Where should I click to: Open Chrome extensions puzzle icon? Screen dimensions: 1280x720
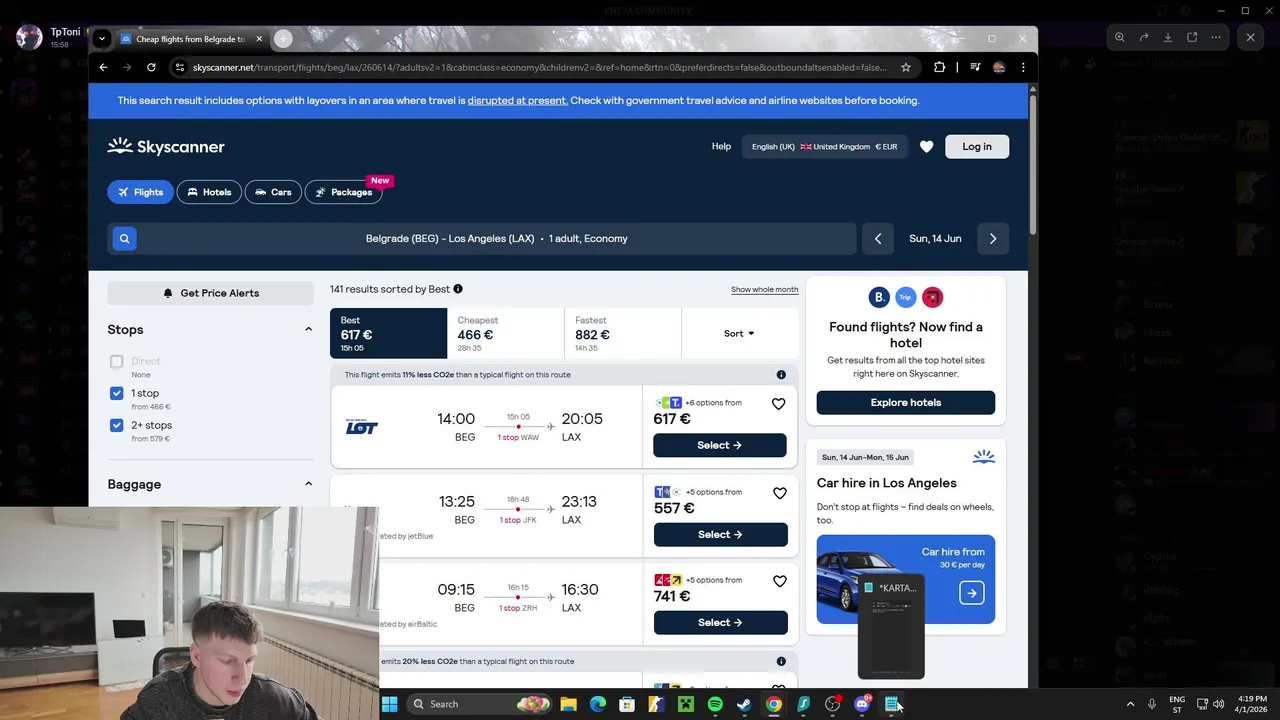[939, 67]
